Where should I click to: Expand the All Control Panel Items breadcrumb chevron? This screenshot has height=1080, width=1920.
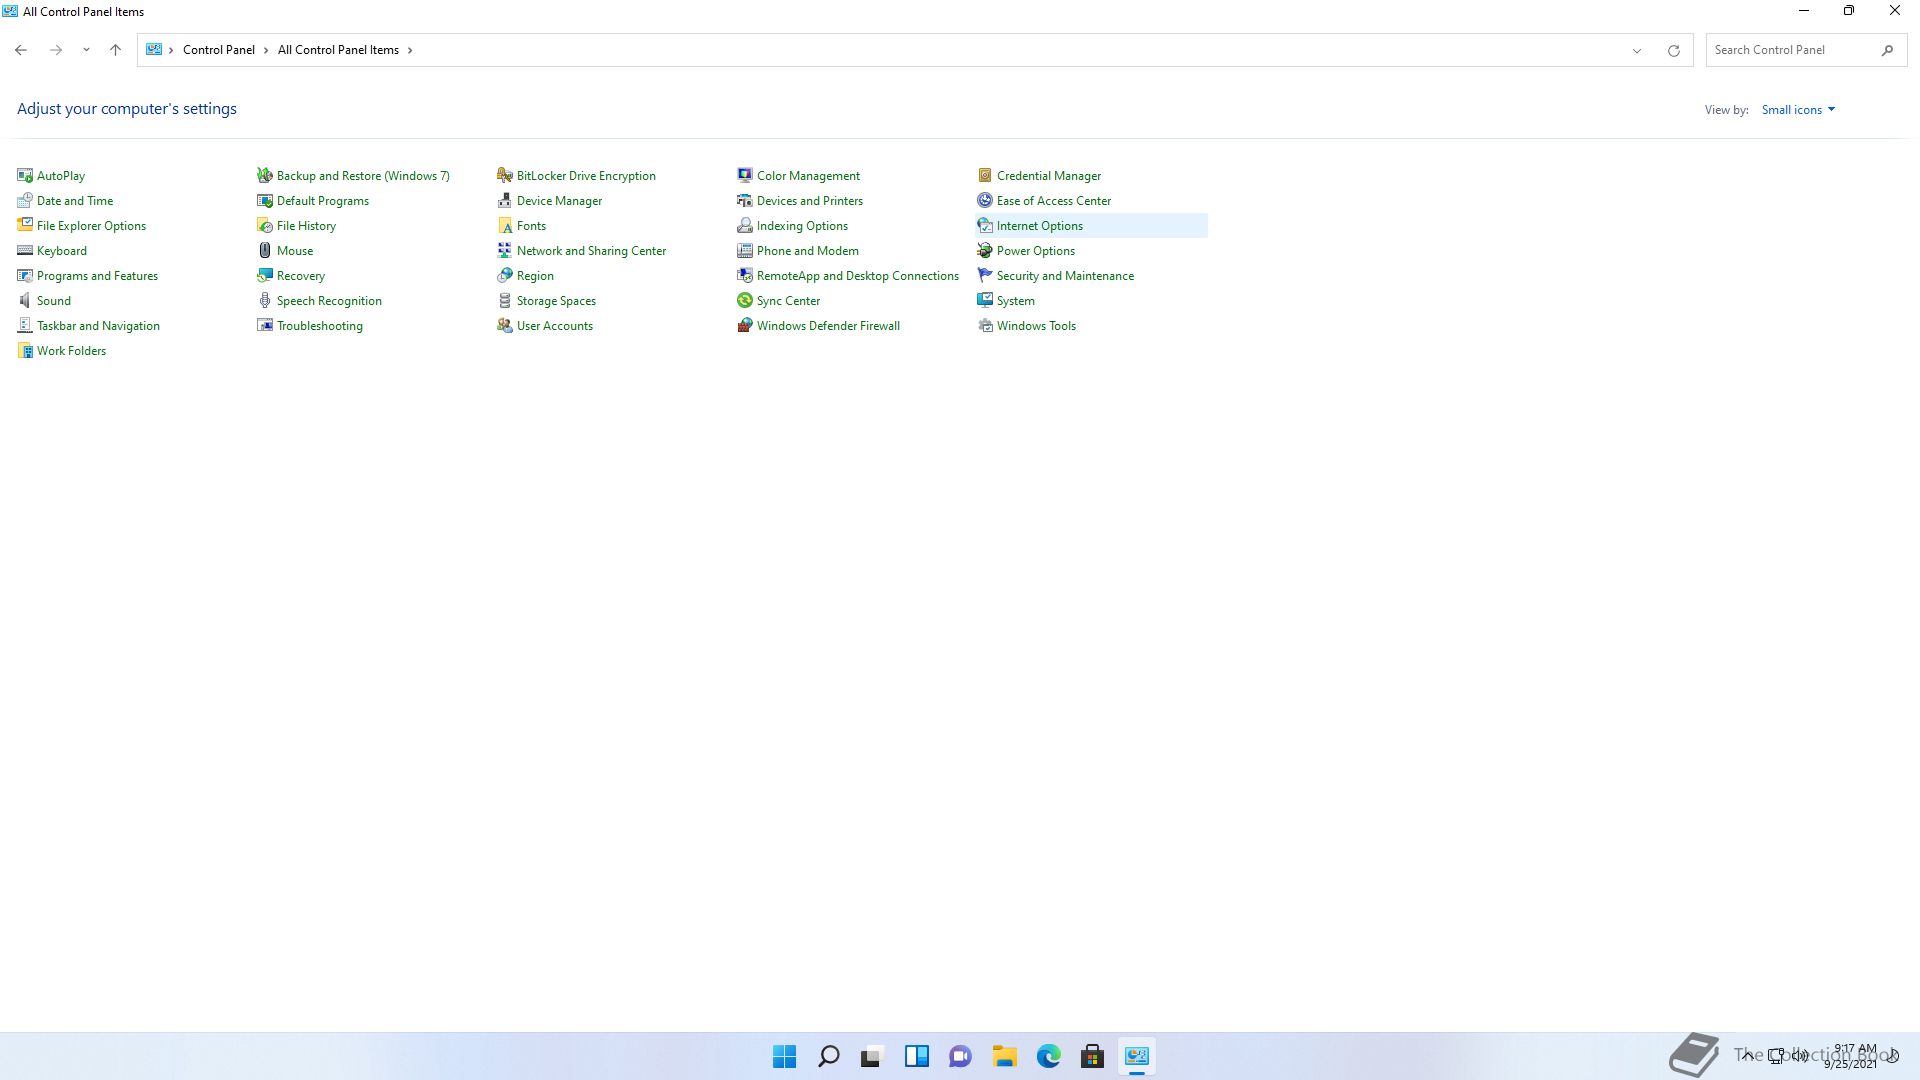tap(410, 50)
